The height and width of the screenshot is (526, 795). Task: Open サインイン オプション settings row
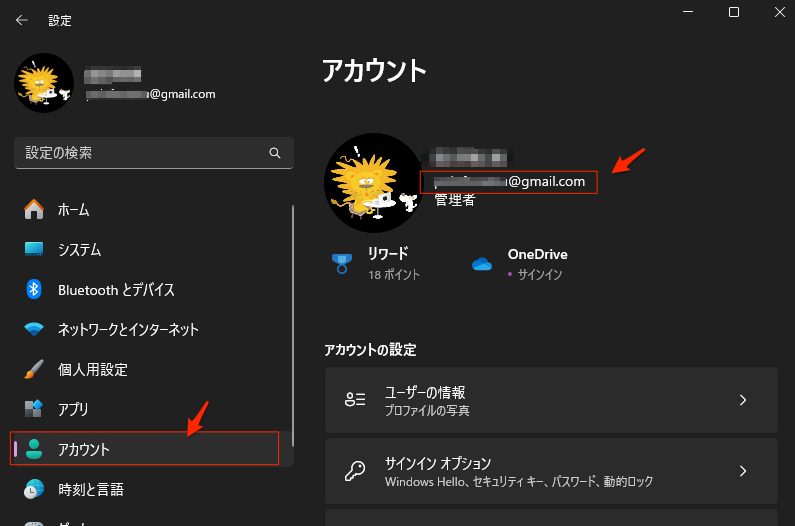coord(551,471)
